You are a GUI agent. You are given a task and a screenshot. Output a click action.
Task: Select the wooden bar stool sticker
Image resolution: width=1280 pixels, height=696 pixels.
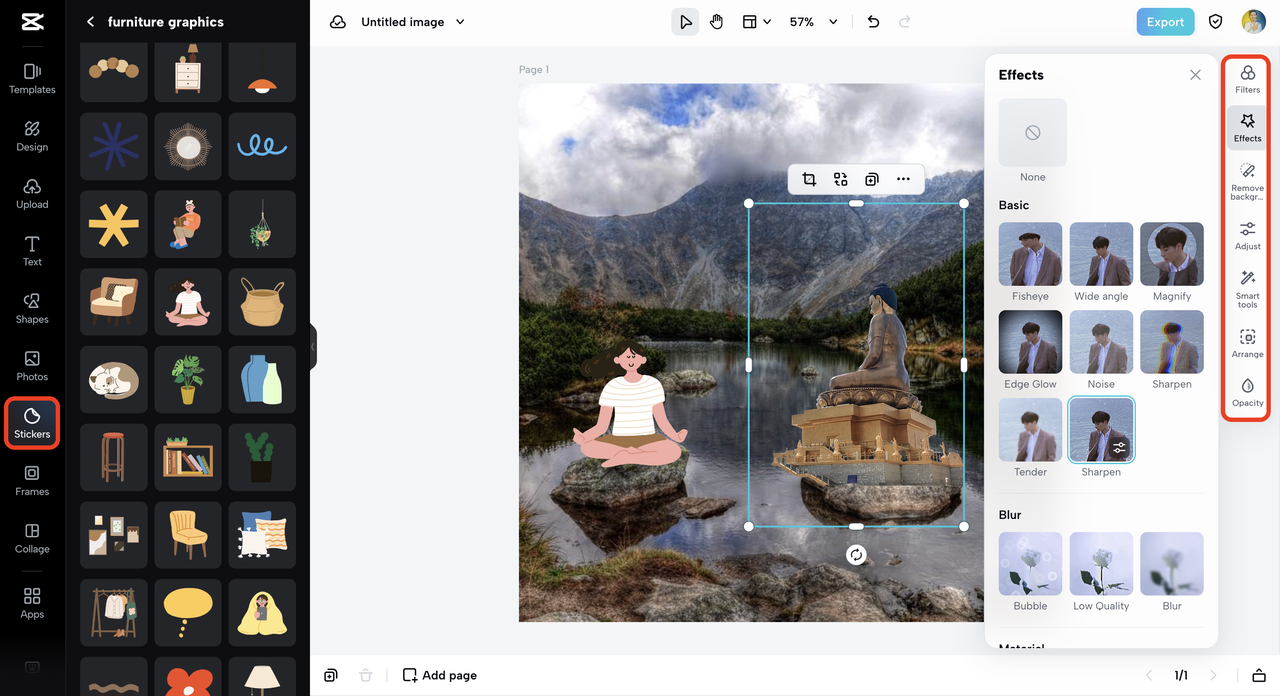coord(114,458)
